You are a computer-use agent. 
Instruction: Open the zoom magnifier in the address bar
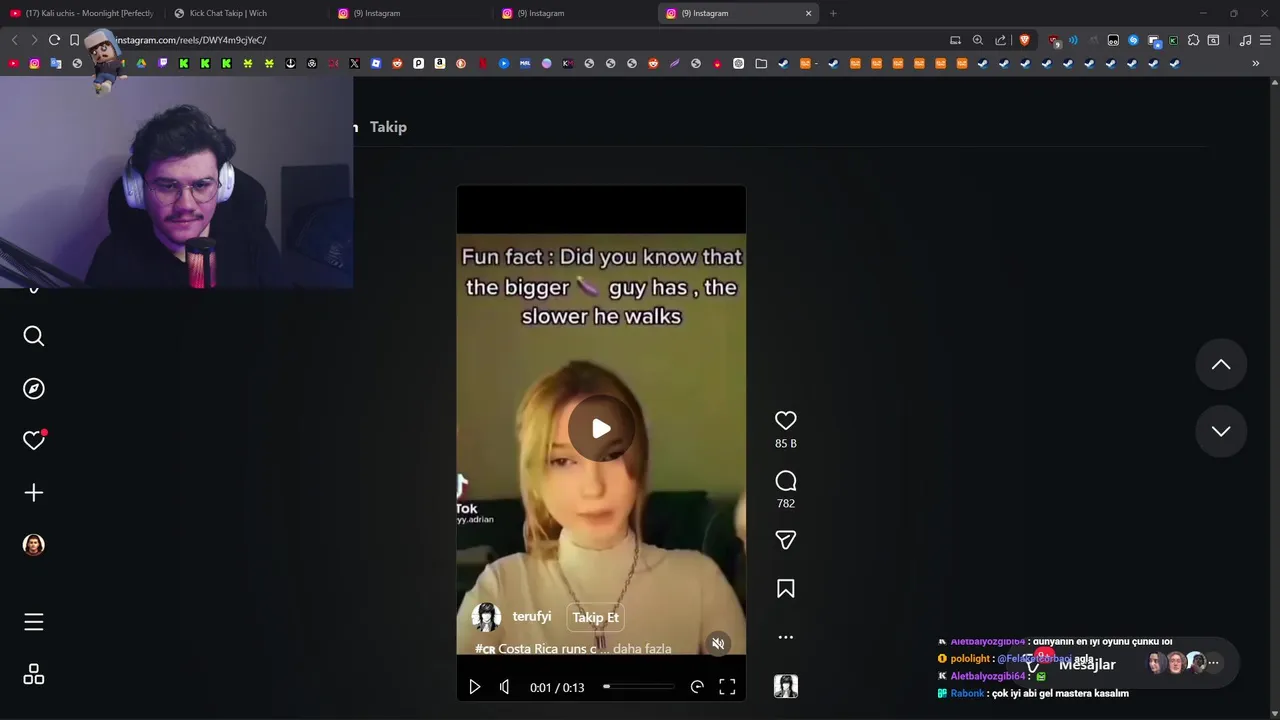[978, 40]
